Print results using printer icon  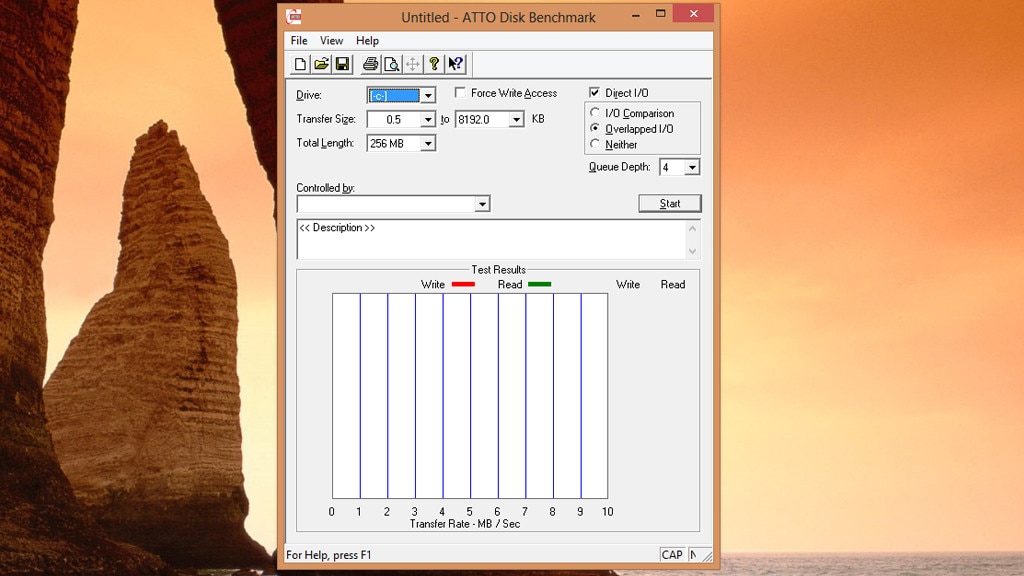[370, 64]
